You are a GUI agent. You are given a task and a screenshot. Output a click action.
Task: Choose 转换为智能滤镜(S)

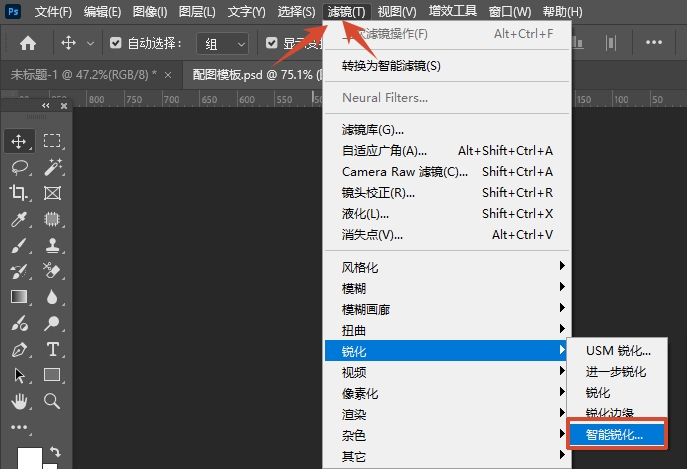(447, 66)
